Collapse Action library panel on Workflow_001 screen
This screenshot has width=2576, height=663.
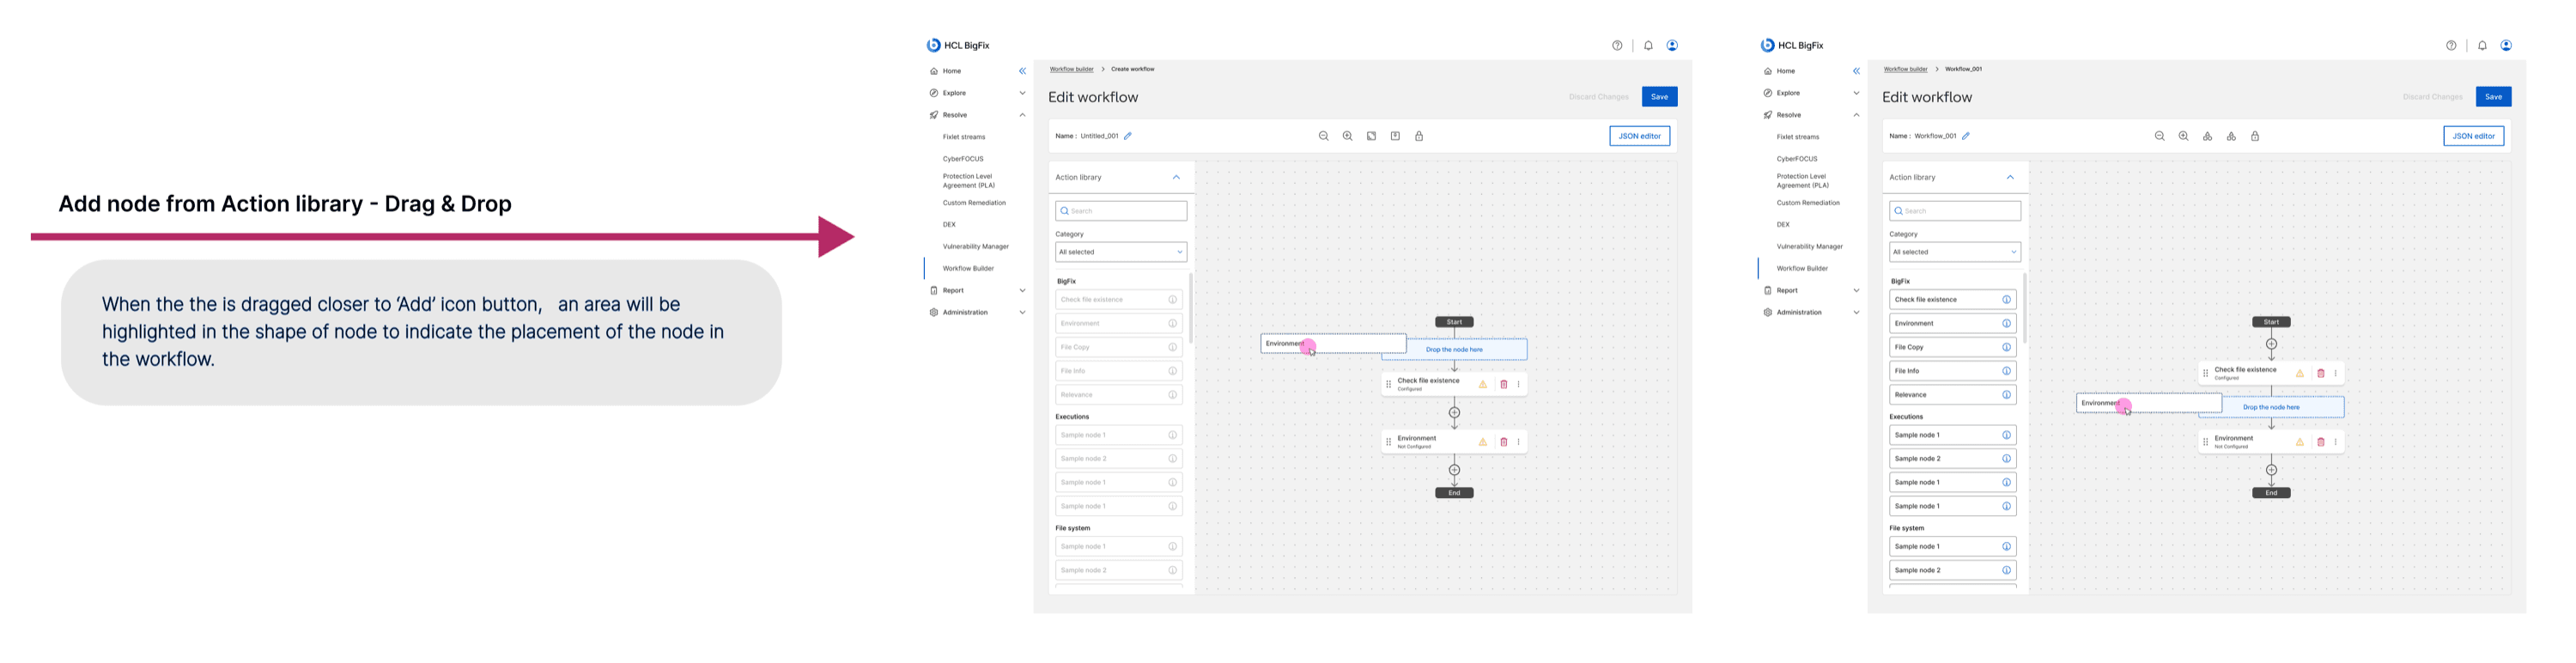click(2010, 177)
